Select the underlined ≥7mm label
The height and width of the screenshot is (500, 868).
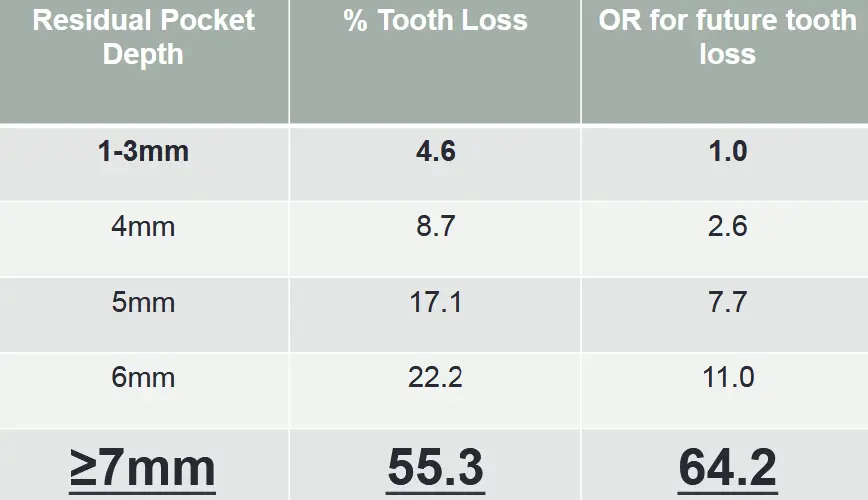[x=142, y=468]
